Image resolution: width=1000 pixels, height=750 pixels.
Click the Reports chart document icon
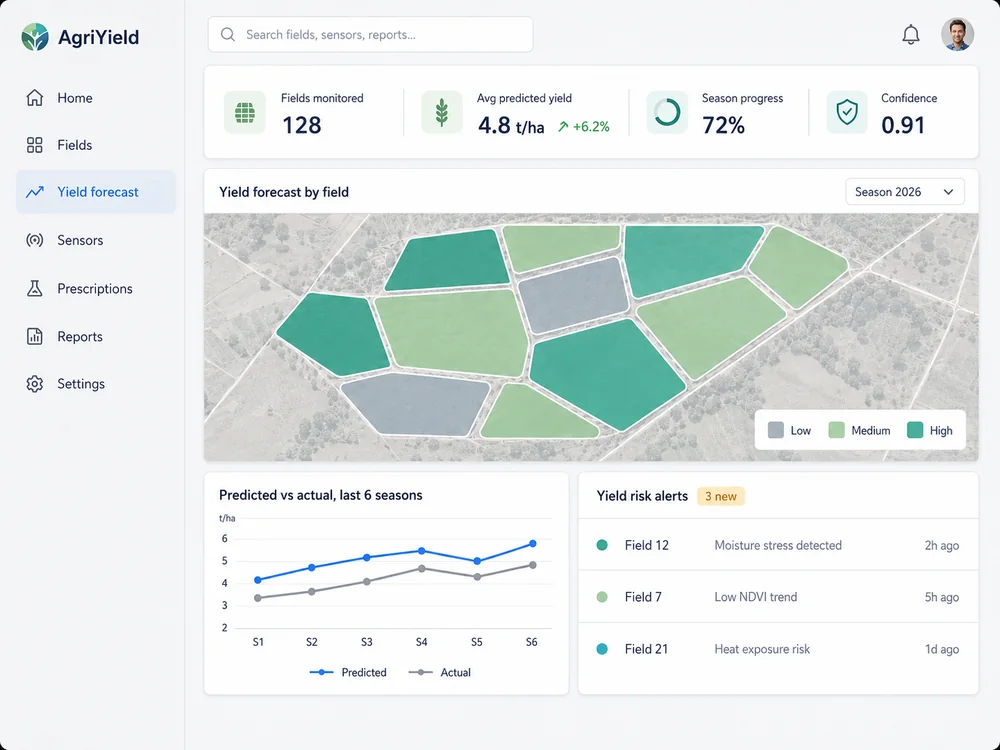34,336
